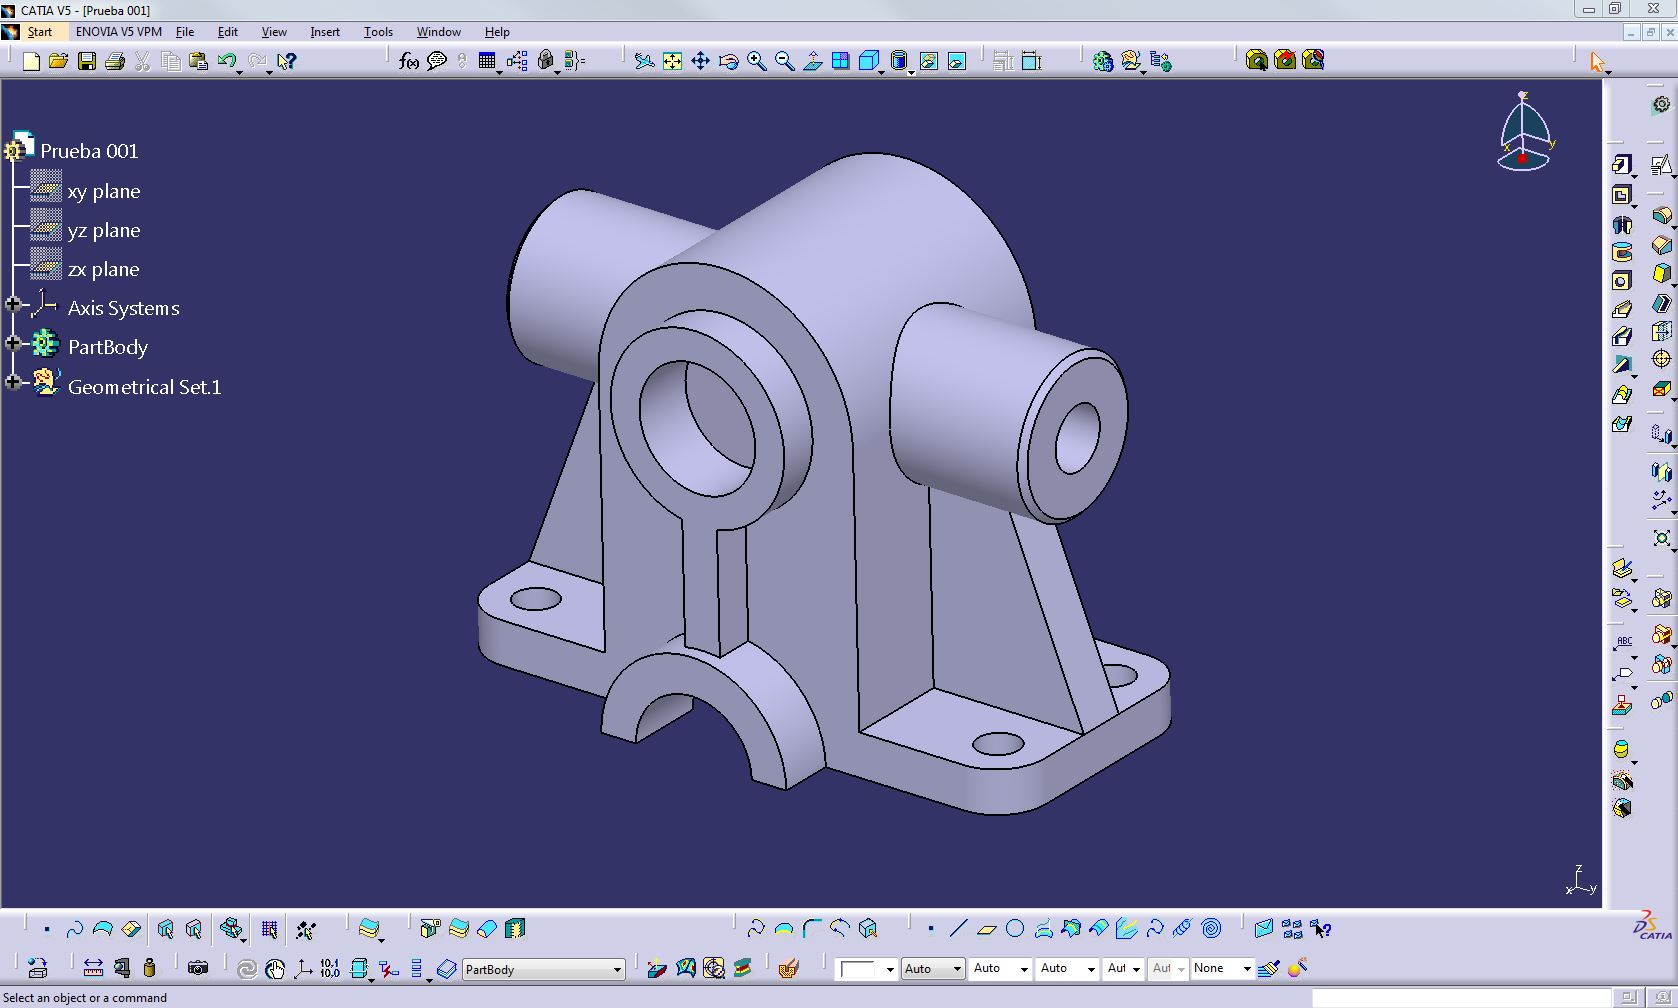Open the Window menu
The height and width of the screenshot is (1008, 1678).
click(439, 32)
